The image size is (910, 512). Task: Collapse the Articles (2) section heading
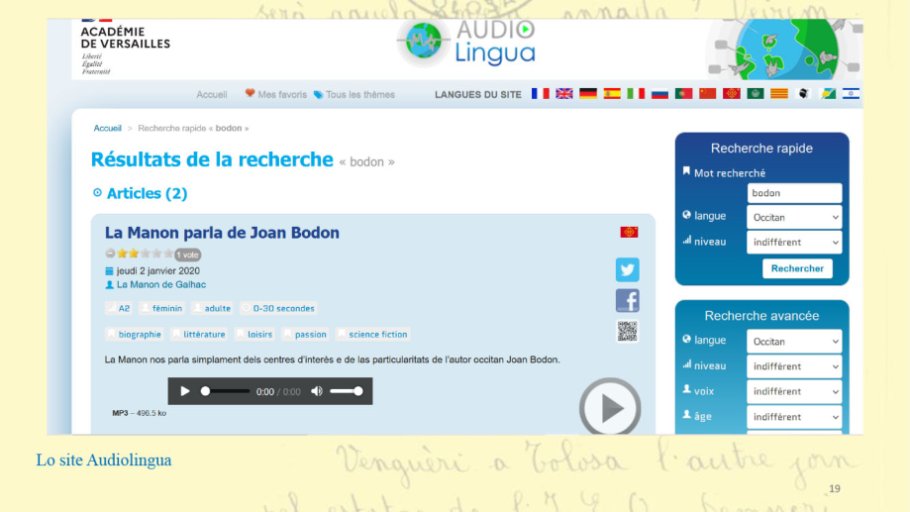click(x=140, y=193)
